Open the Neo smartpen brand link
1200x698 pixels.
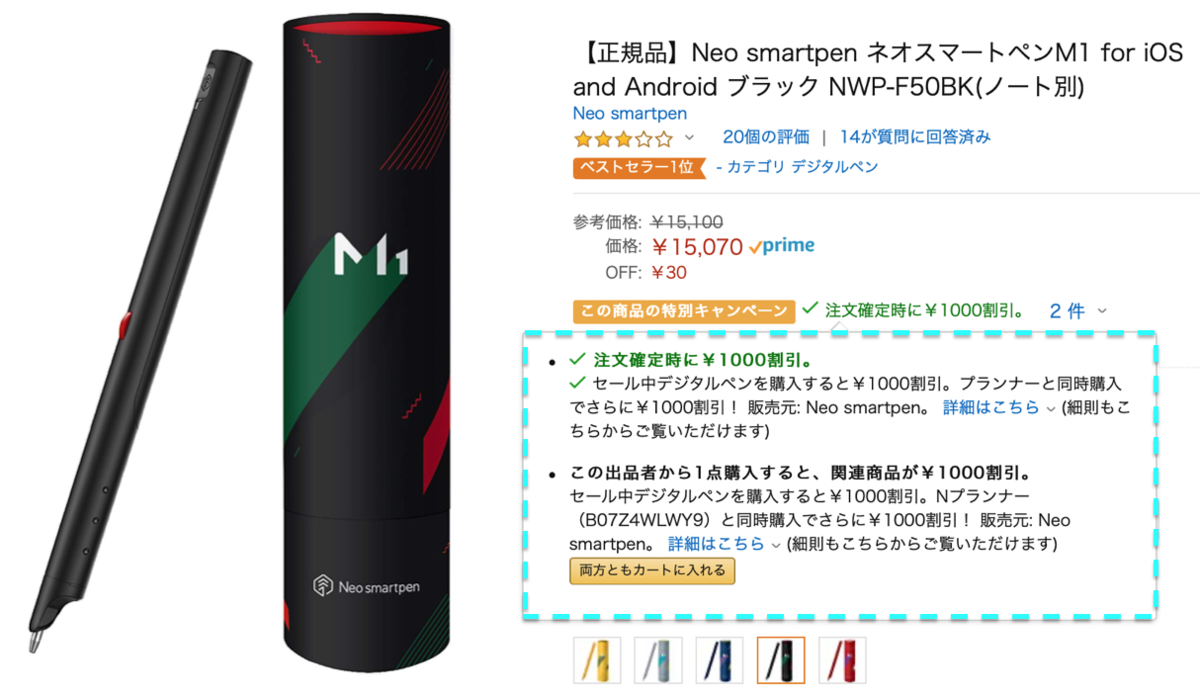pos(630,113)
